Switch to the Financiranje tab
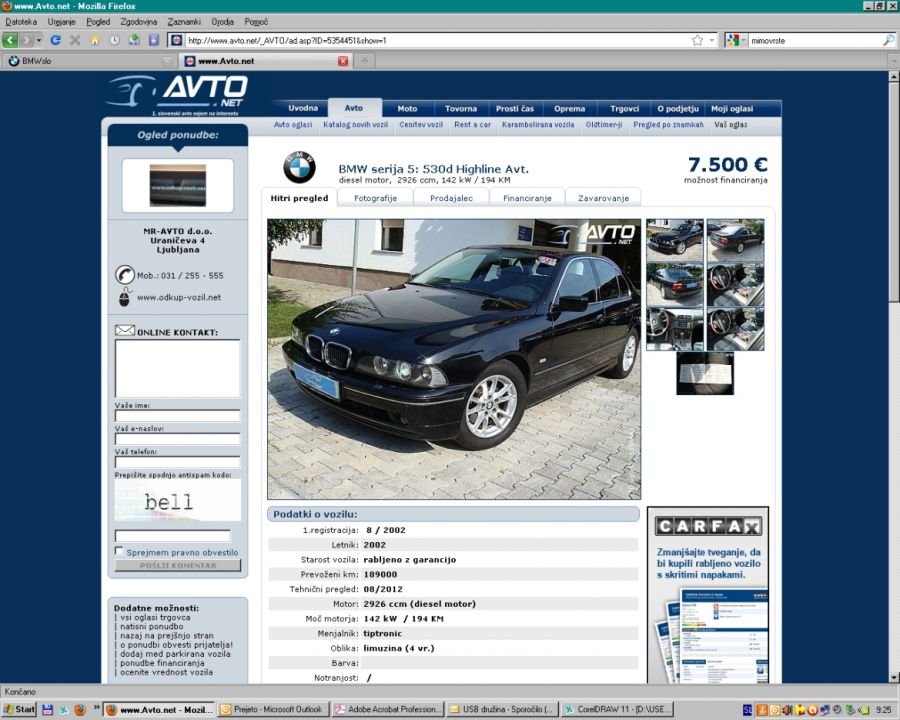Image resolution: width=900 pixels, height=720 pixels. click(527, 198)
